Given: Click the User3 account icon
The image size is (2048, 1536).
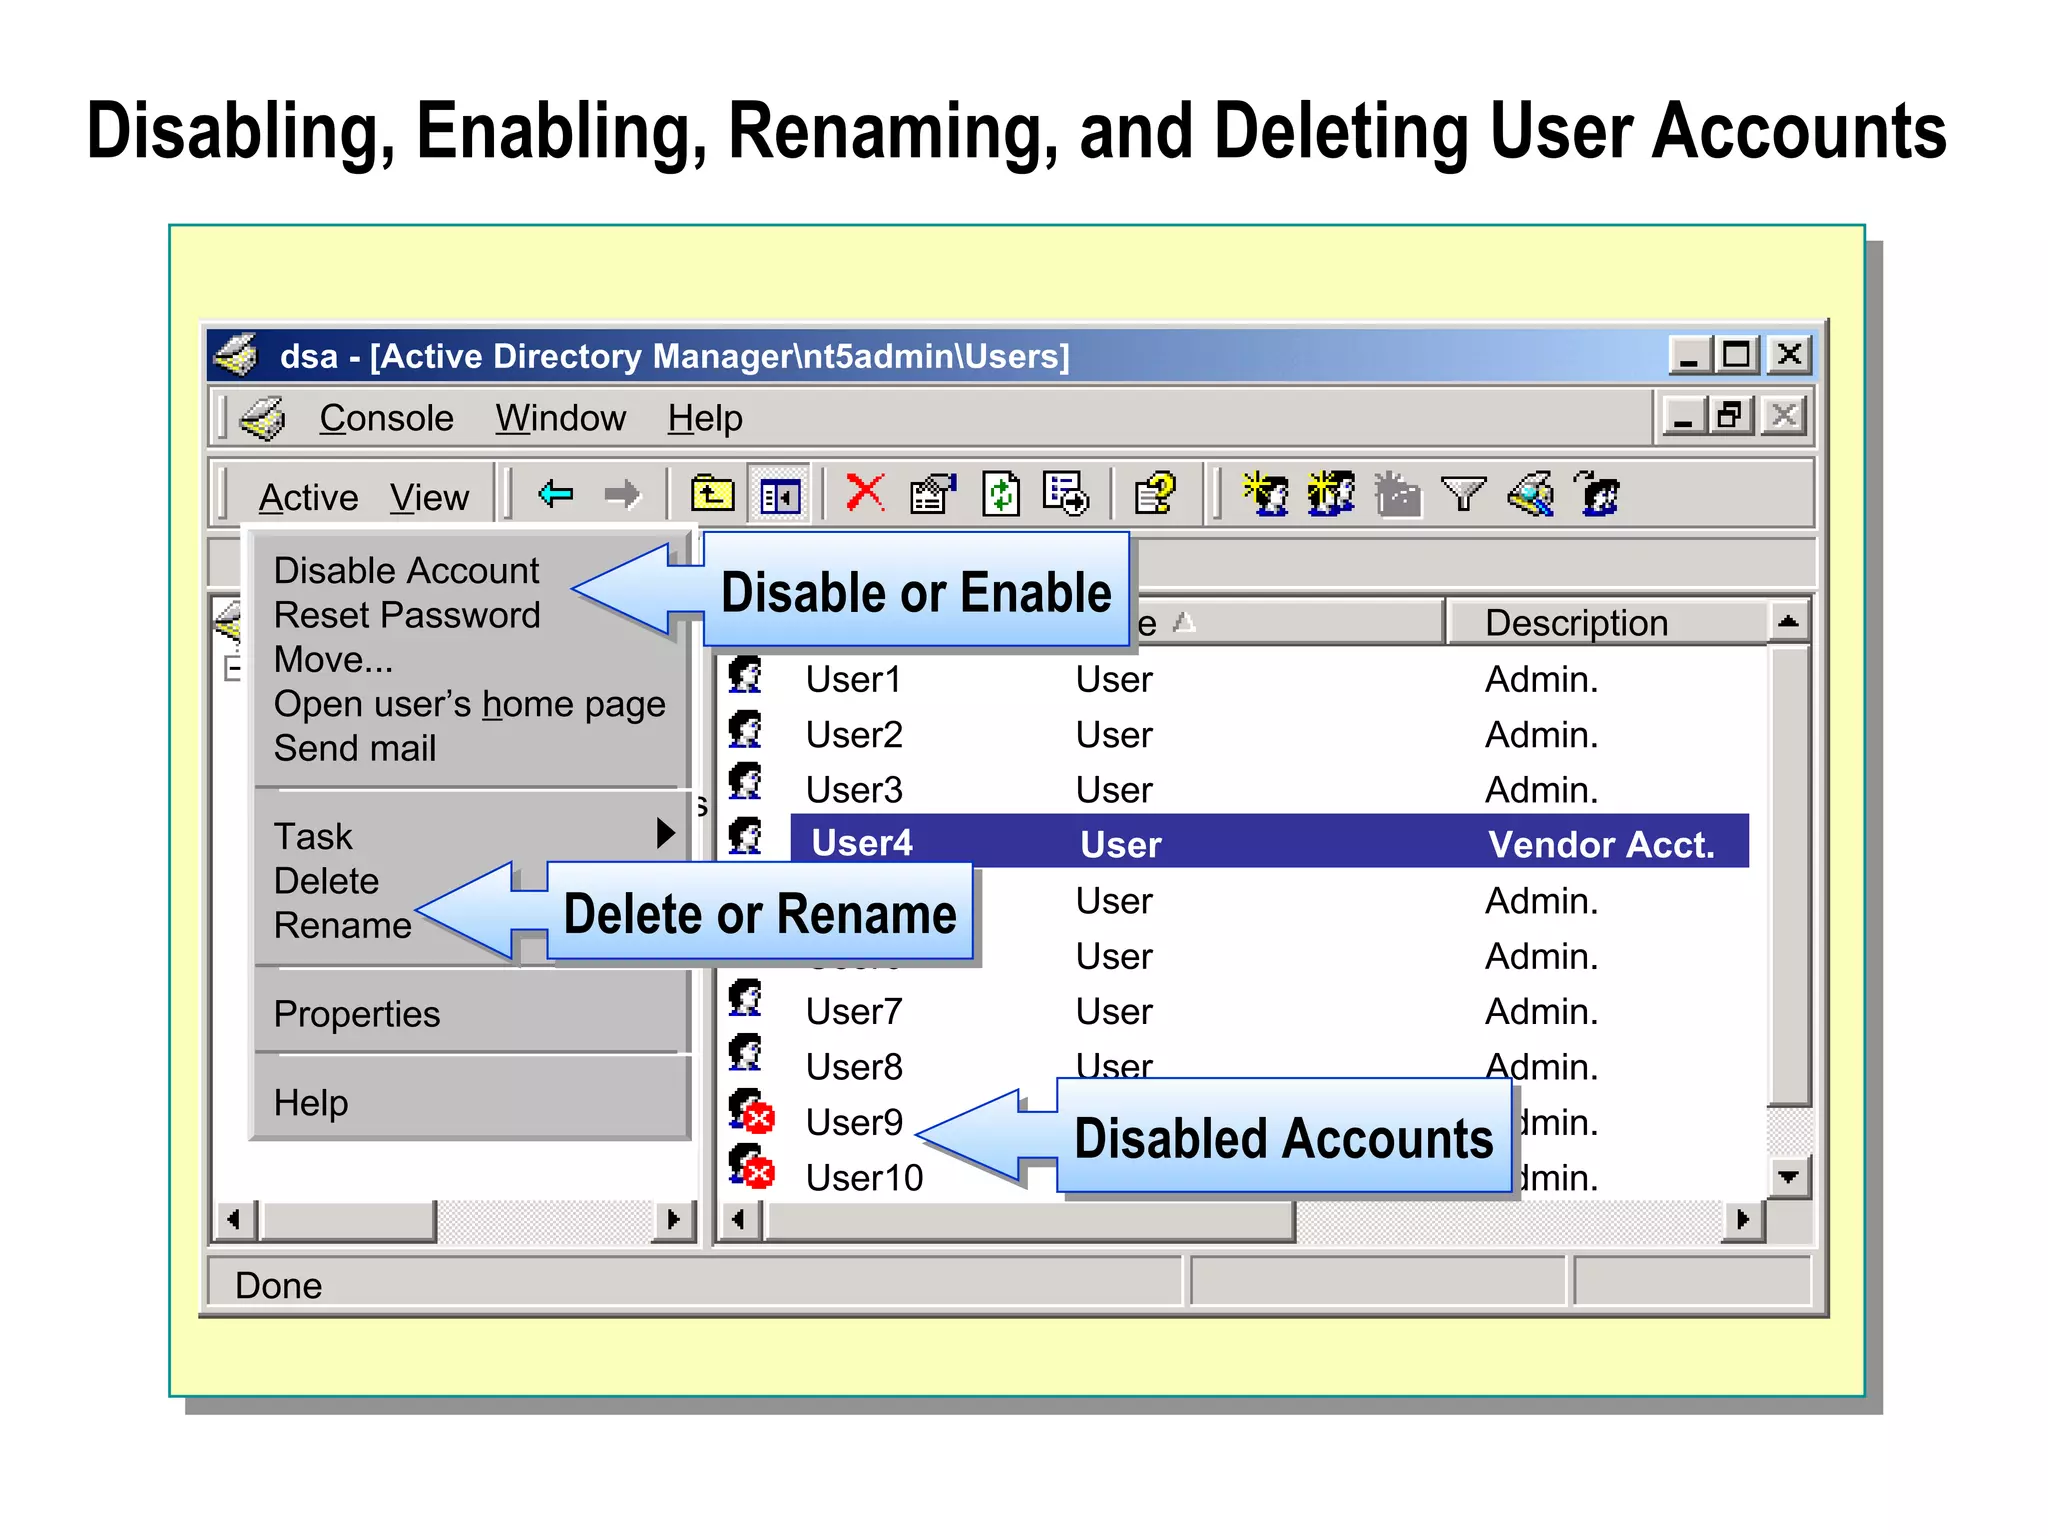Looking at the screenshot, I should 745,783.
